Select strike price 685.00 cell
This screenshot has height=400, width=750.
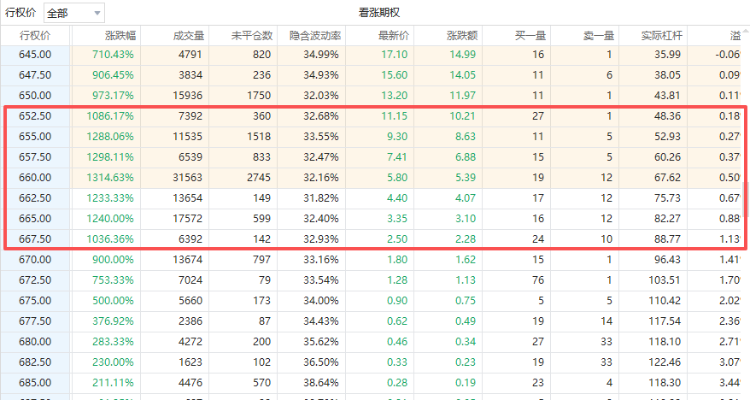(35, 383)
